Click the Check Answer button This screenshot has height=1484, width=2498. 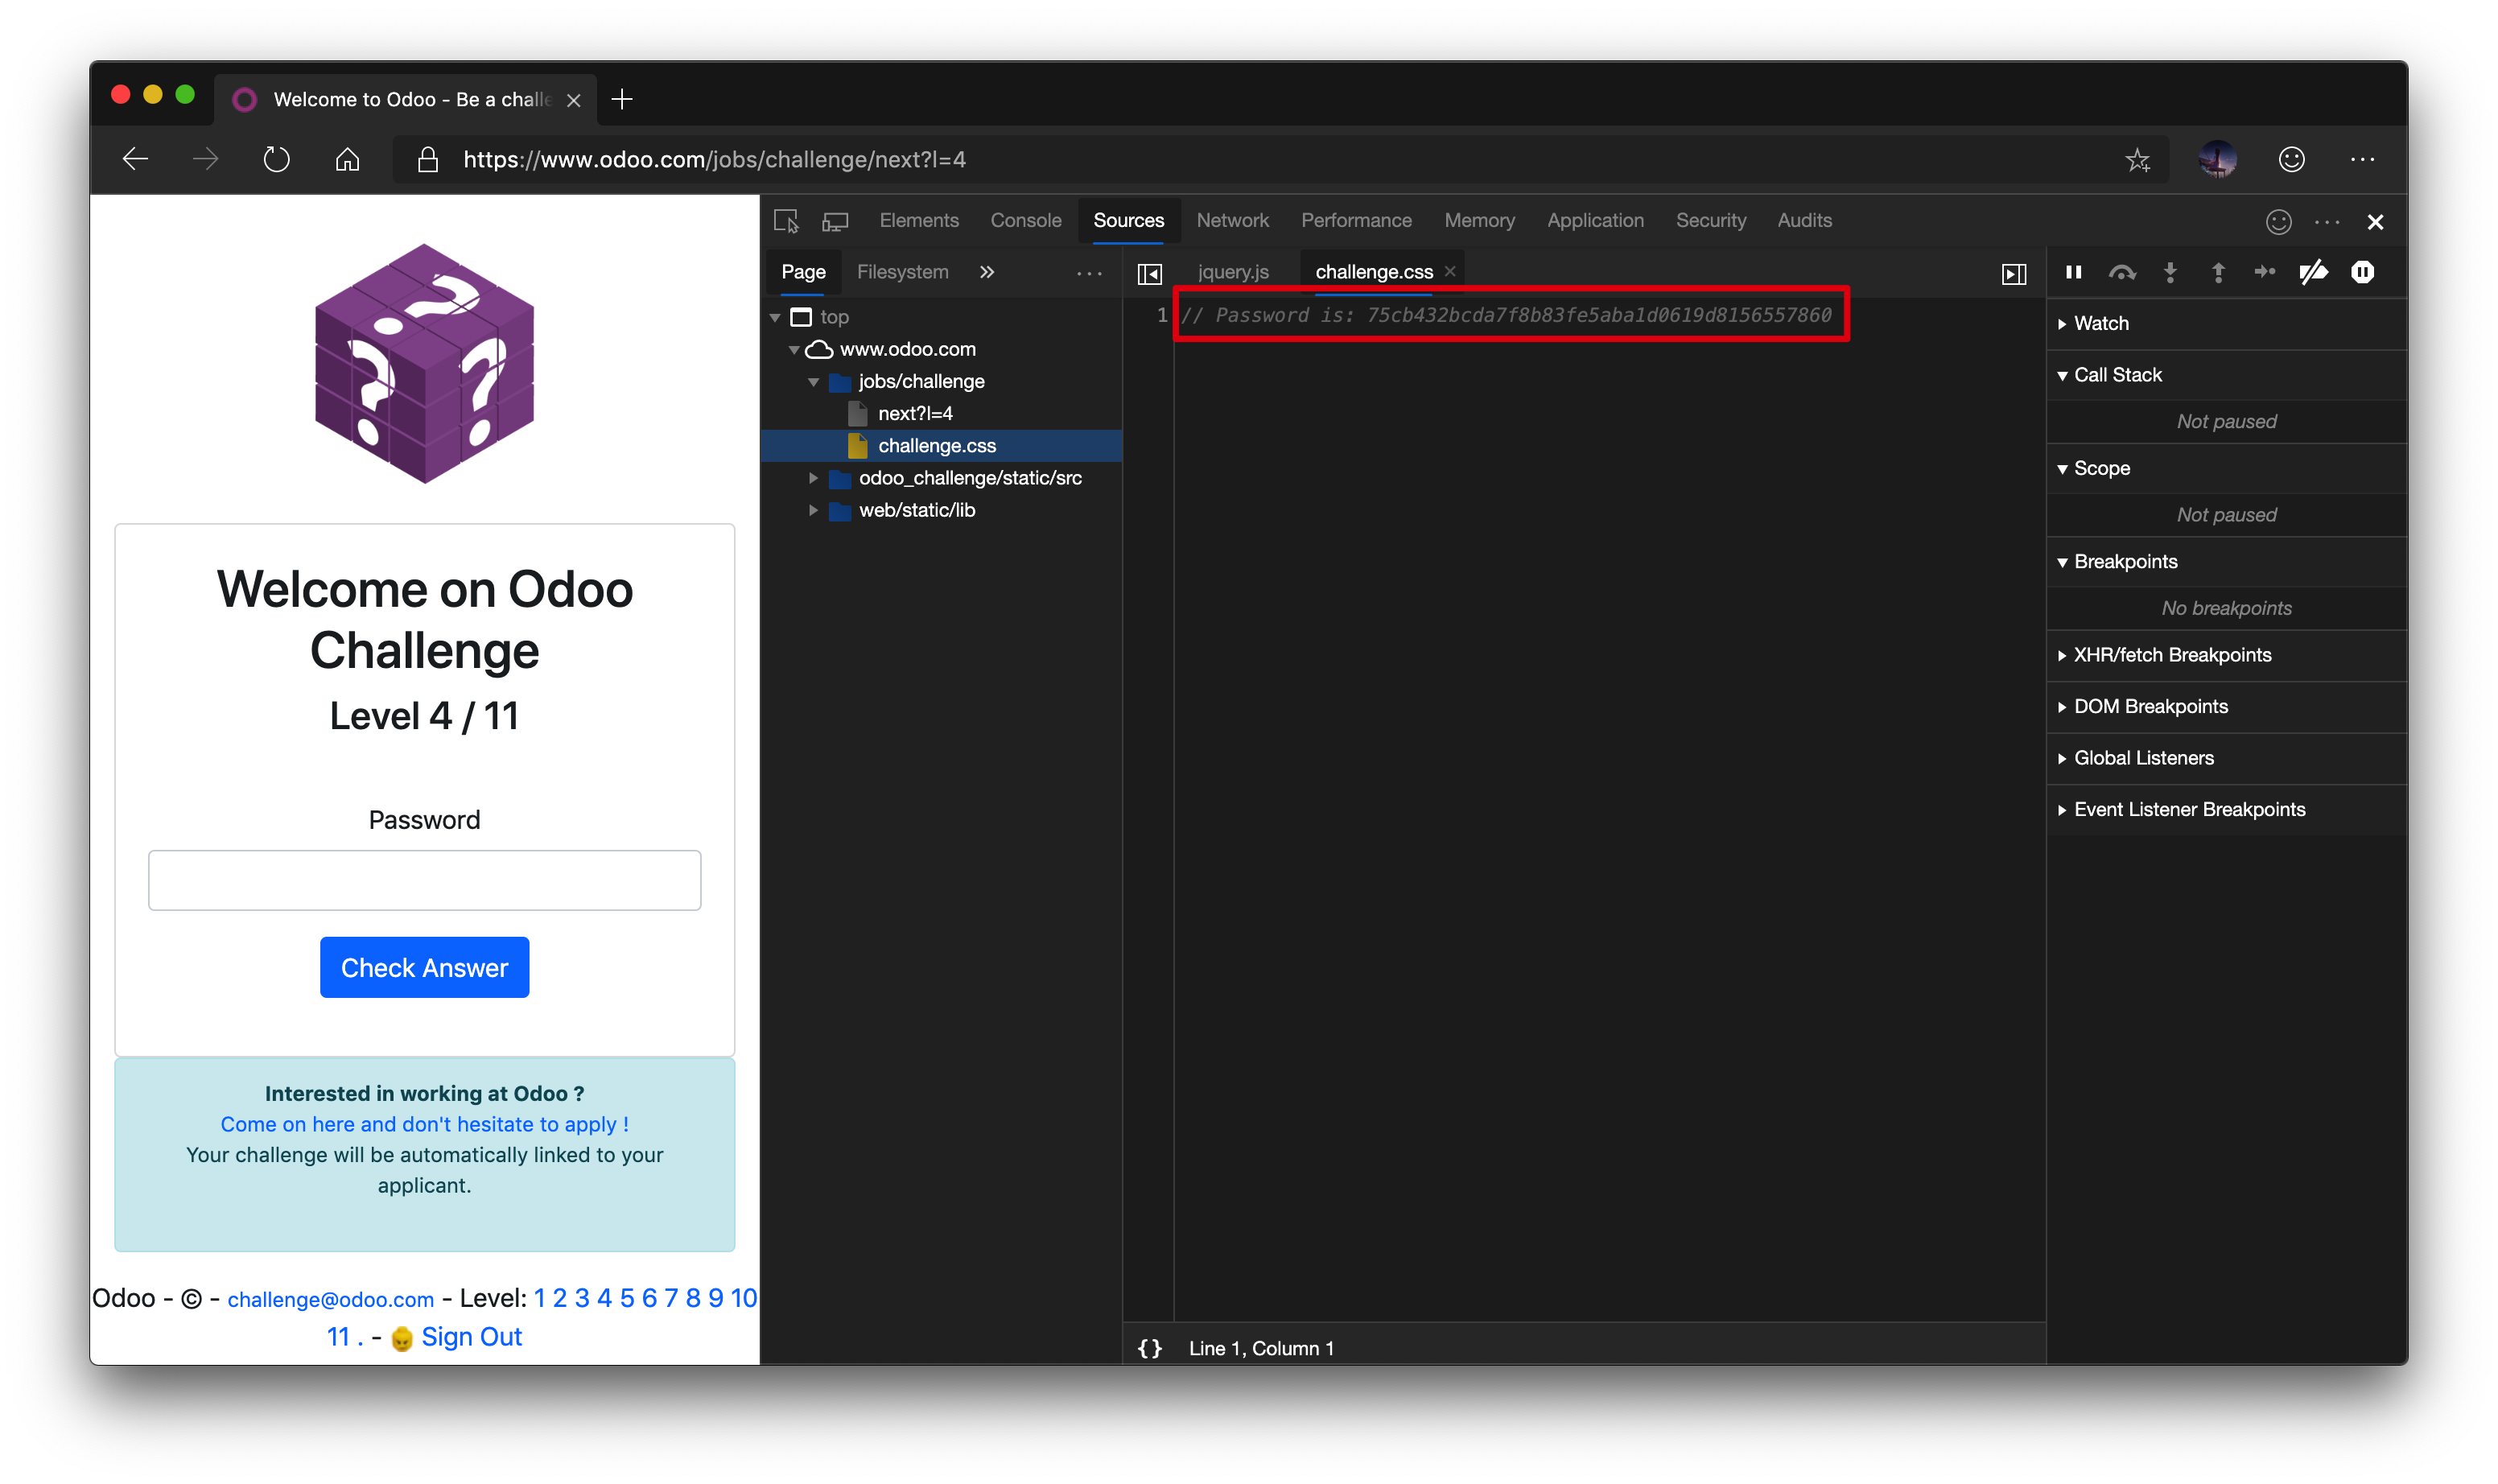click(424, 967)
